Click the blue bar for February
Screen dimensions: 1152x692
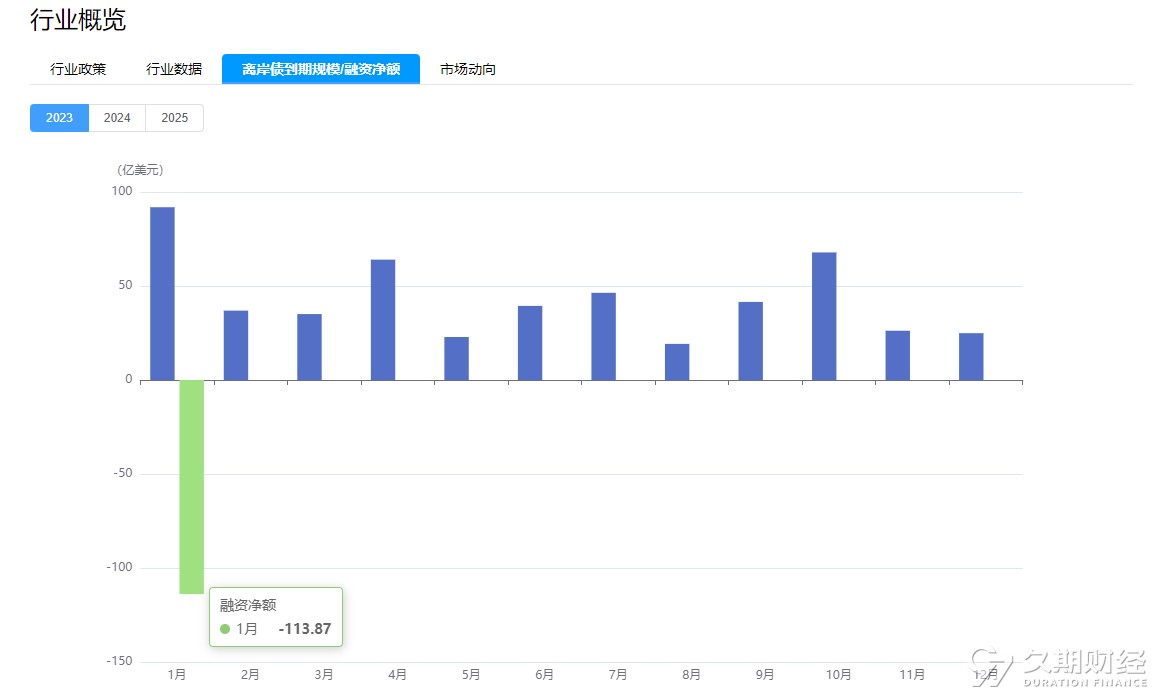pos(236,345)
